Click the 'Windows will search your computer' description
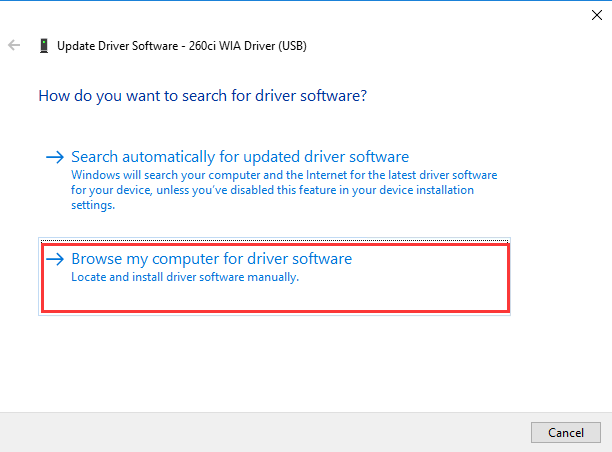The image size is (612, 452). (284, 190)
